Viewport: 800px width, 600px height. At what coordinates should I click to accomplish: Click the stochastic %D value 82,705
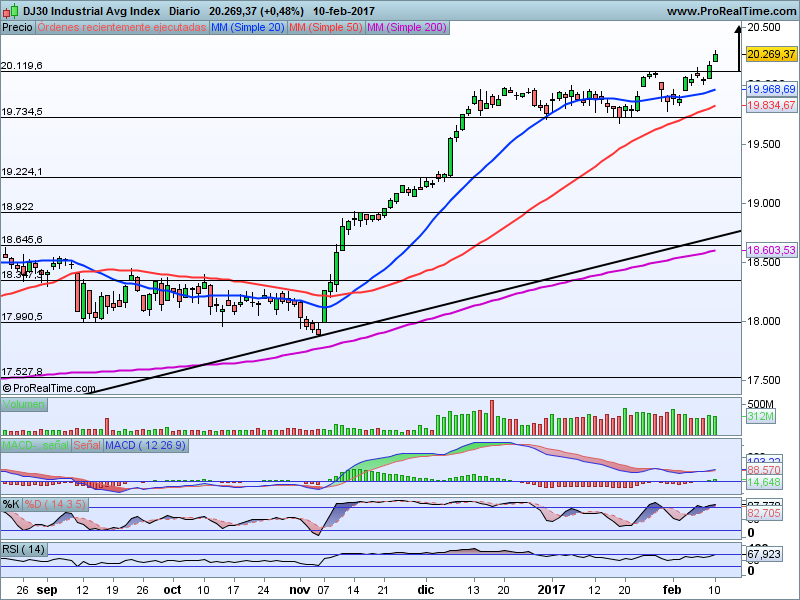pos(764,513)
